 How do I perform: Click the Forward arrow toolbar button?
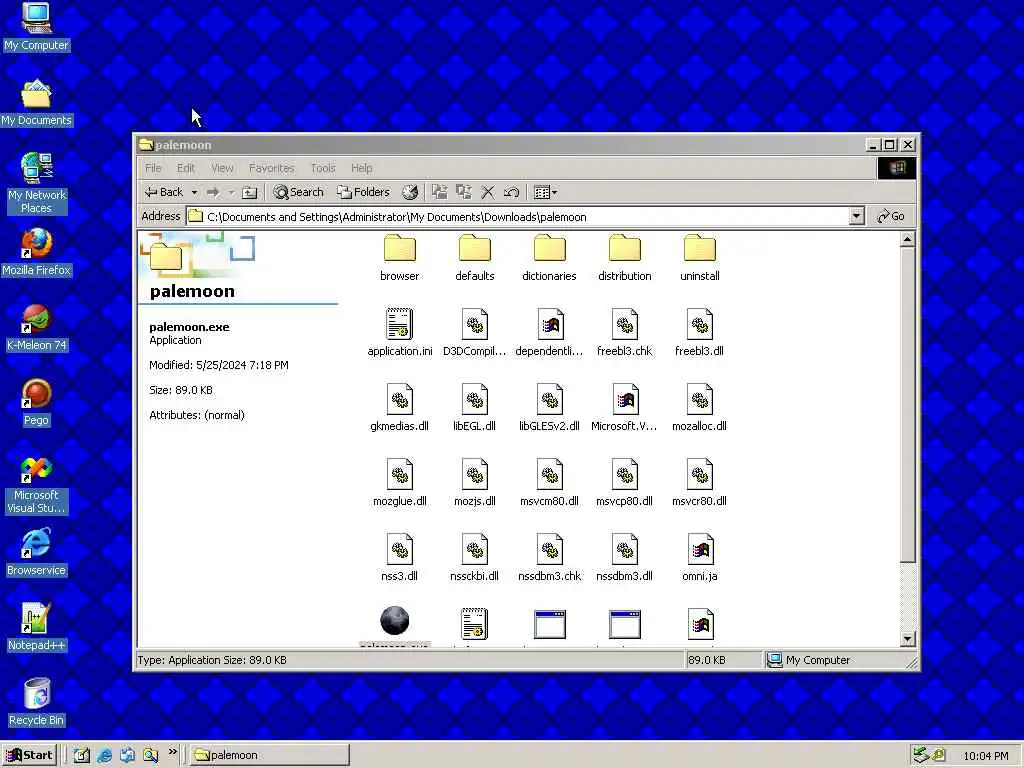coord(213,192)
